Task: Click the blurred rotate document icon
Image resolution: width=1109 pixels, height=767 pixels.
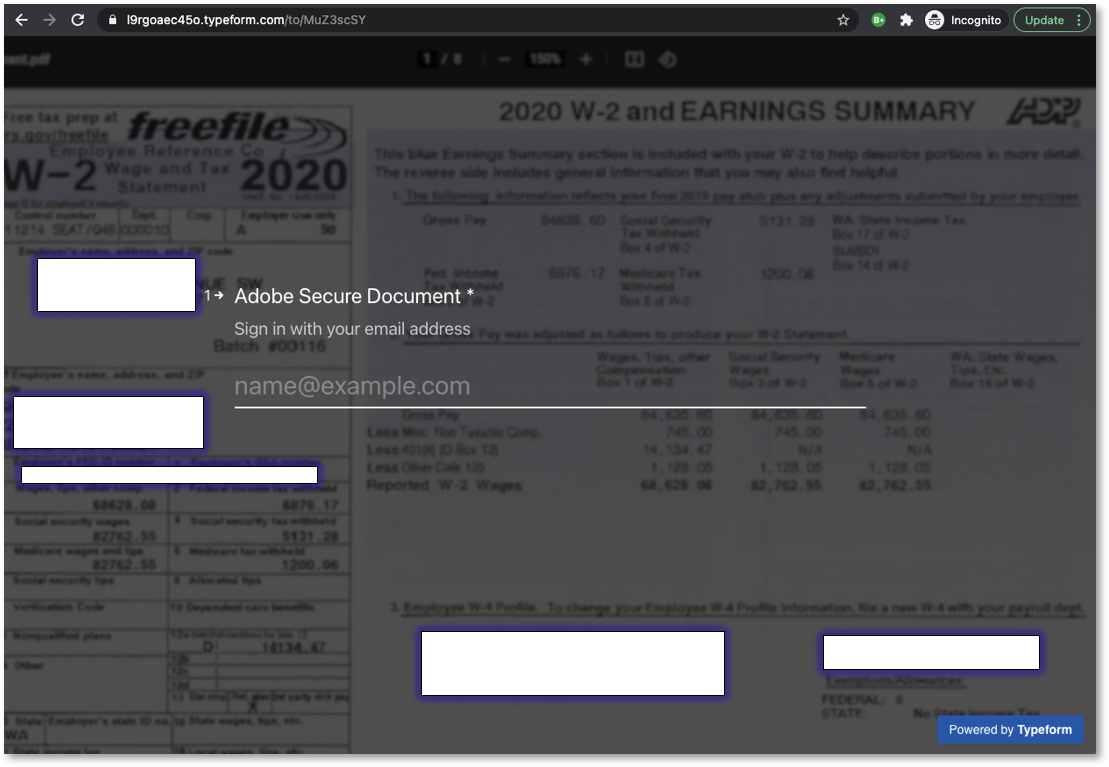Action: click(x=668, y=59)
